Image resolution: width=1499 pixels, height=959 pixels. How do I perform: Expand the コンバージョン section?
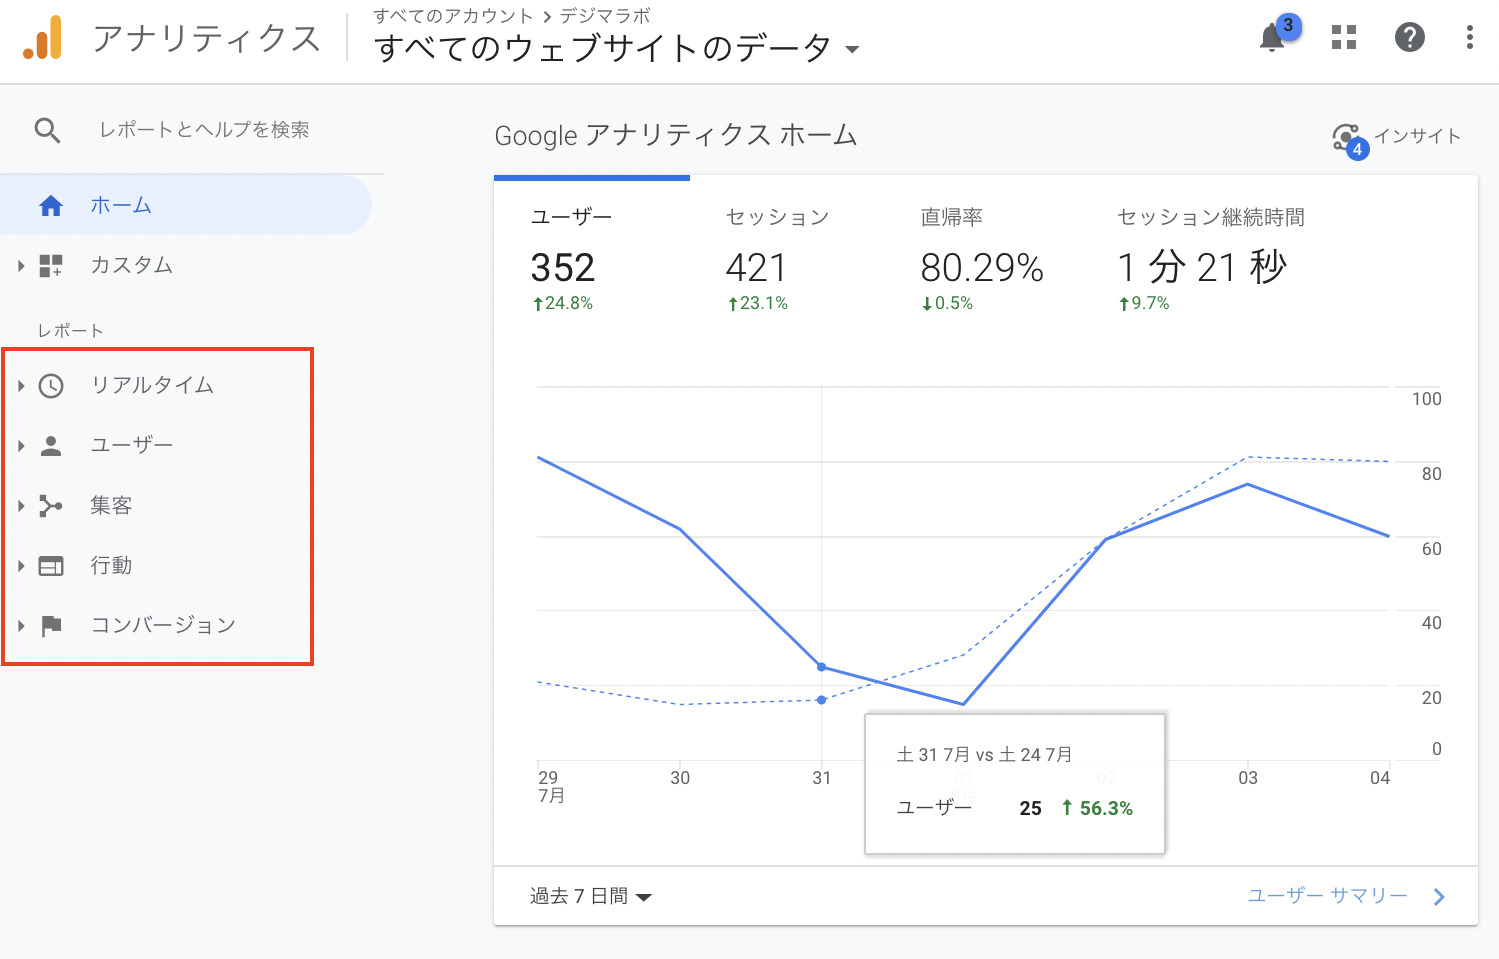coord(21,625)
